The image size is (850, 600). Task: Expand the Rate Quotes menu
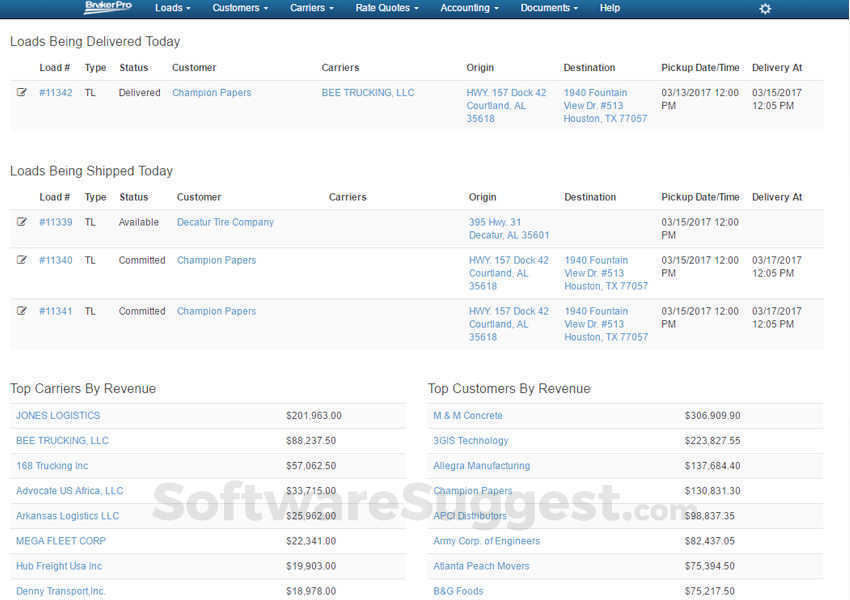(387, 8)
